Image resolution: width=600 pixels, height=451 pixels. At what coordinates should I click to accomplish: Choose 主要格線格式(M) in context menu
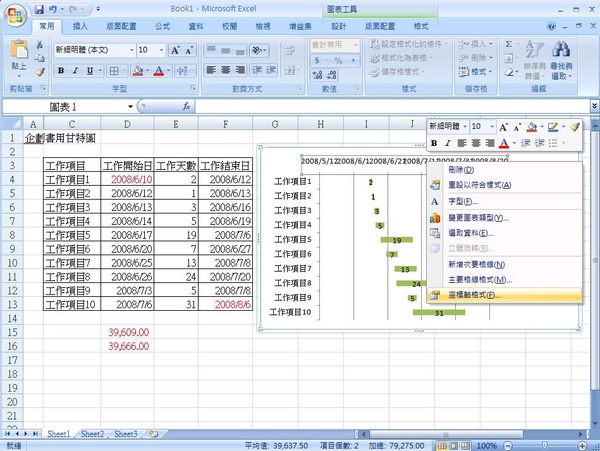point(504,280)
